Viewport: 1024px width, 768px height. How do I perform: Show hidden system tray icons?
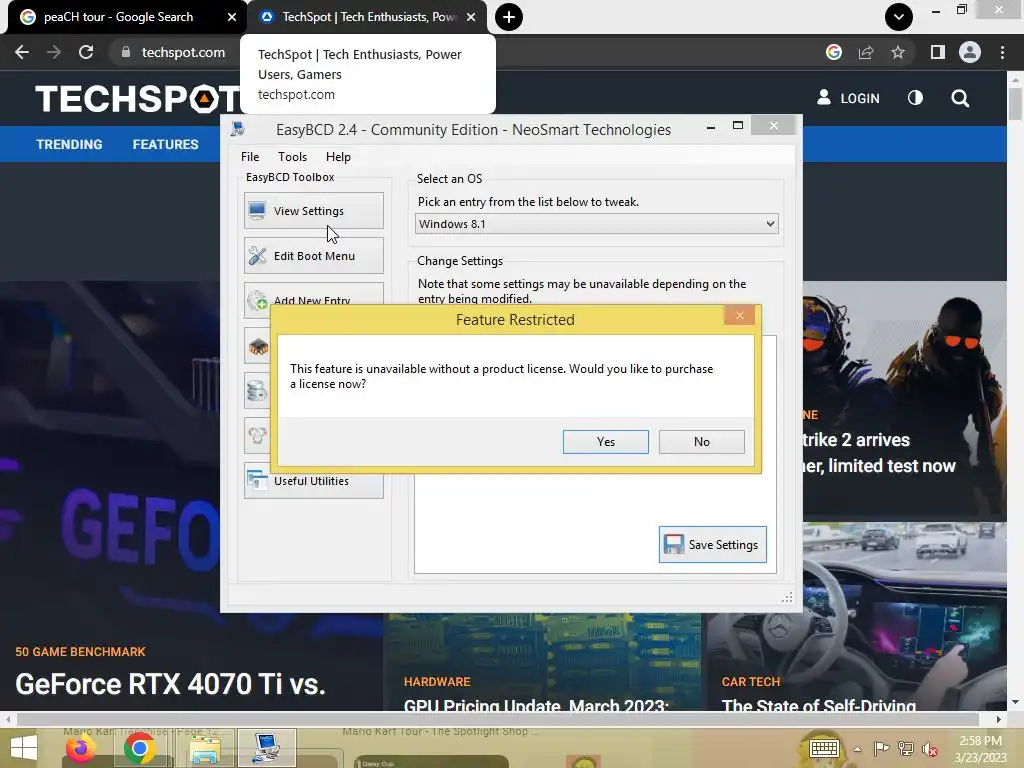[x=857, y=749]
